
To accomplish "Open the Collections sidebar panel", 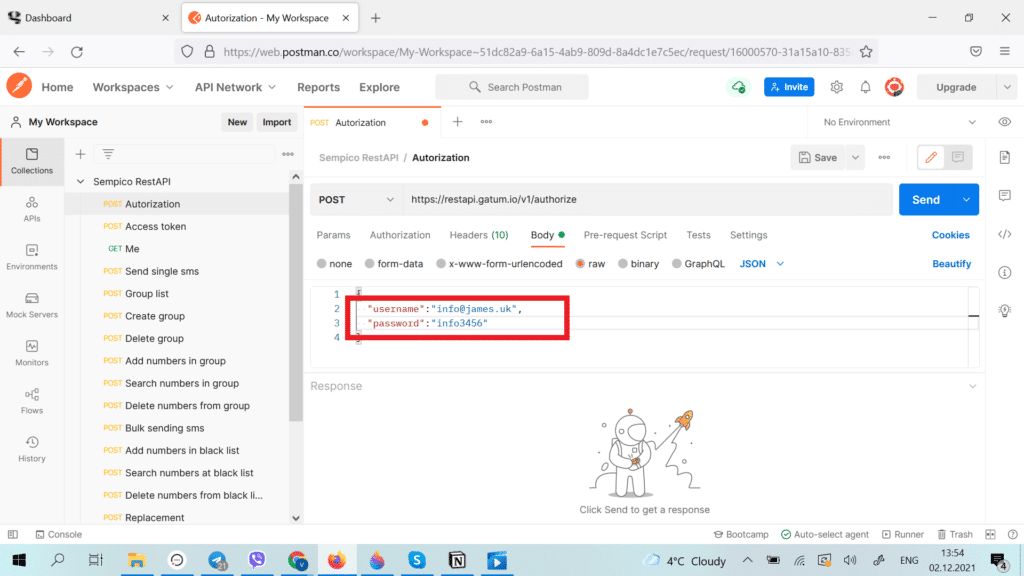I will [x=31, y=161].
